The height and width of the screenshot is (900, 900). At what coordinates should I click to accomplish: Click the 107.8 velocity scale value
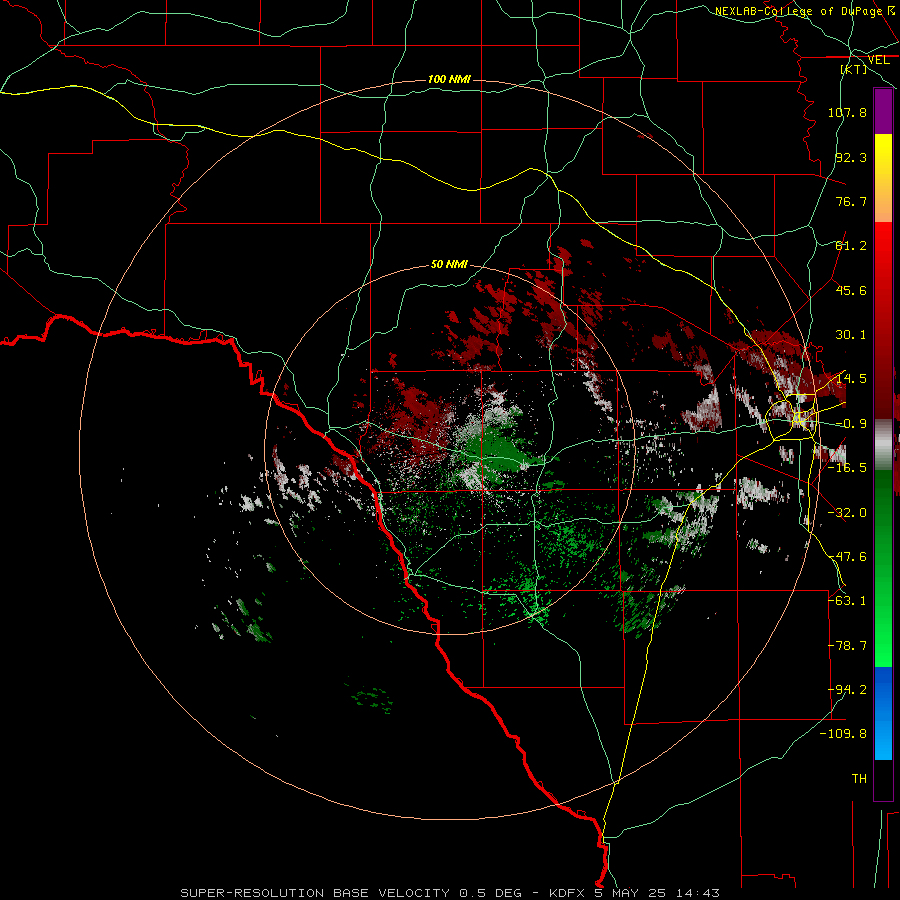coord(847,112)
